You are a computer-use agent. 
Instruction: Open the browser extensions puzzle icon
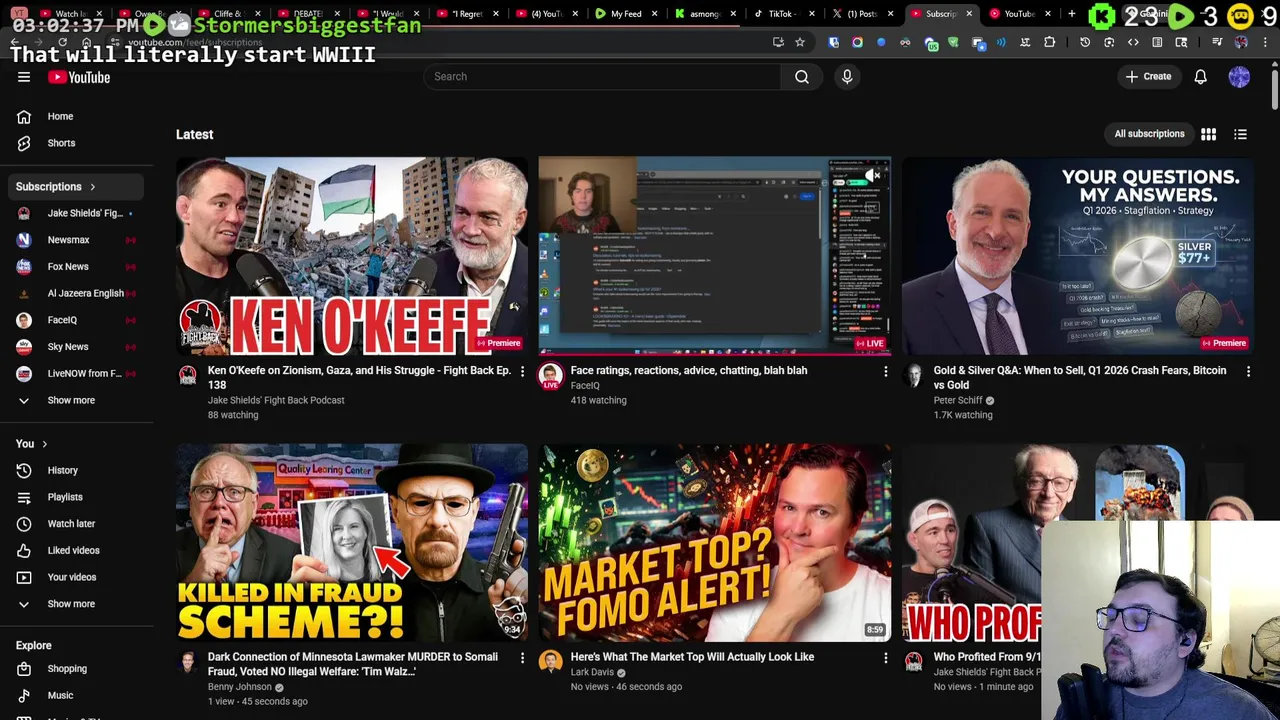coord(1049,42)
